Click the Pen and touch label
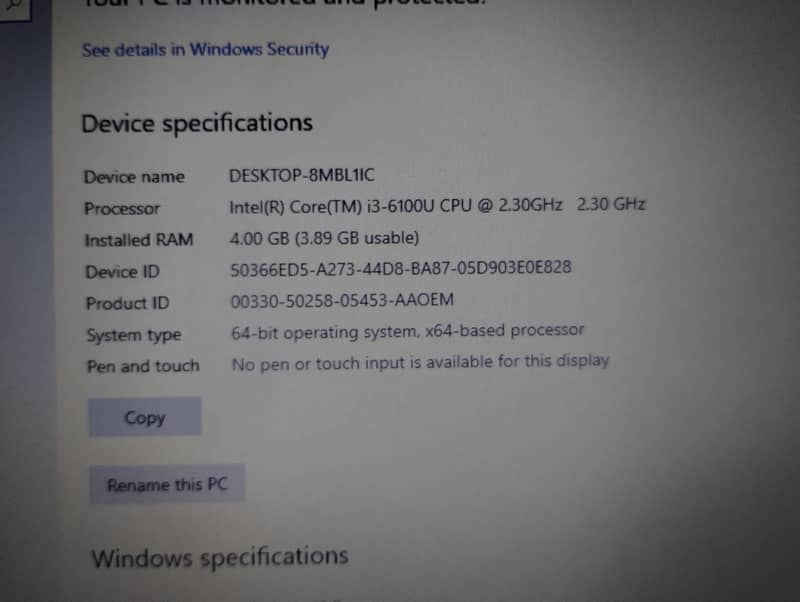 pos(143,366)
